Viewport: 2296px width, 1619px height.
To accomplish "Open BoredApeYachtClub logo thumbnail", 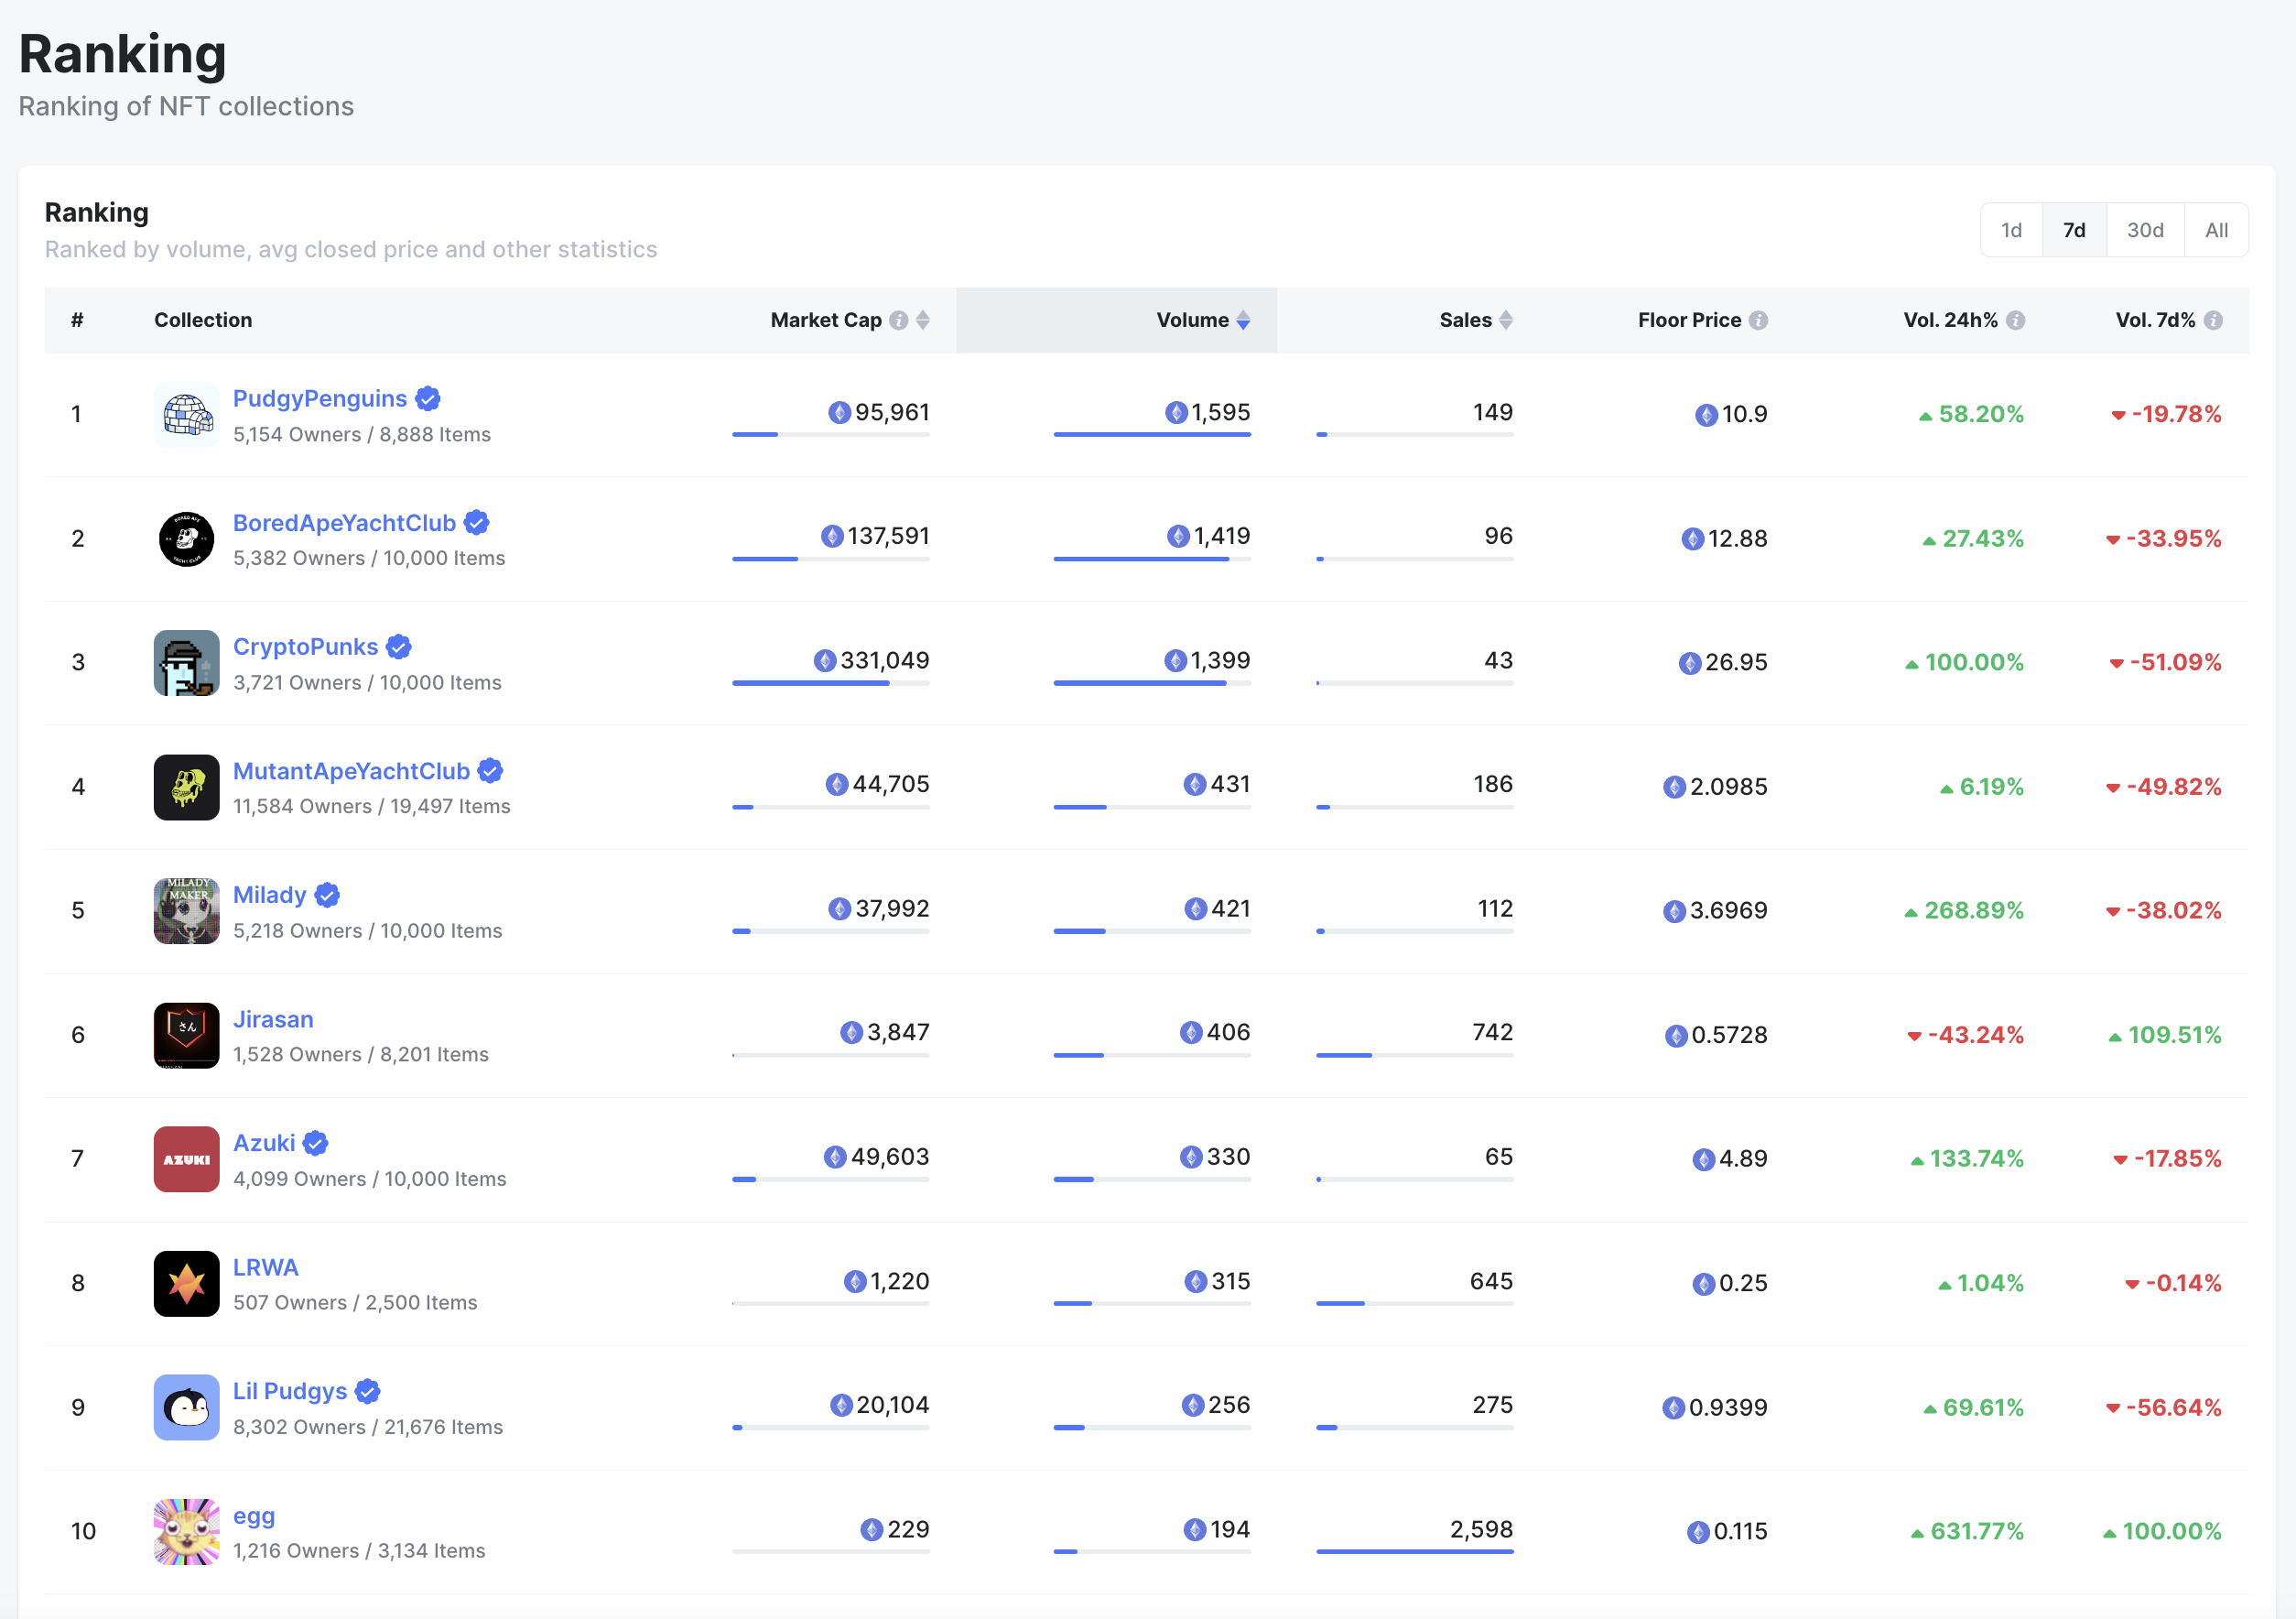I will [x=186, y=539].
